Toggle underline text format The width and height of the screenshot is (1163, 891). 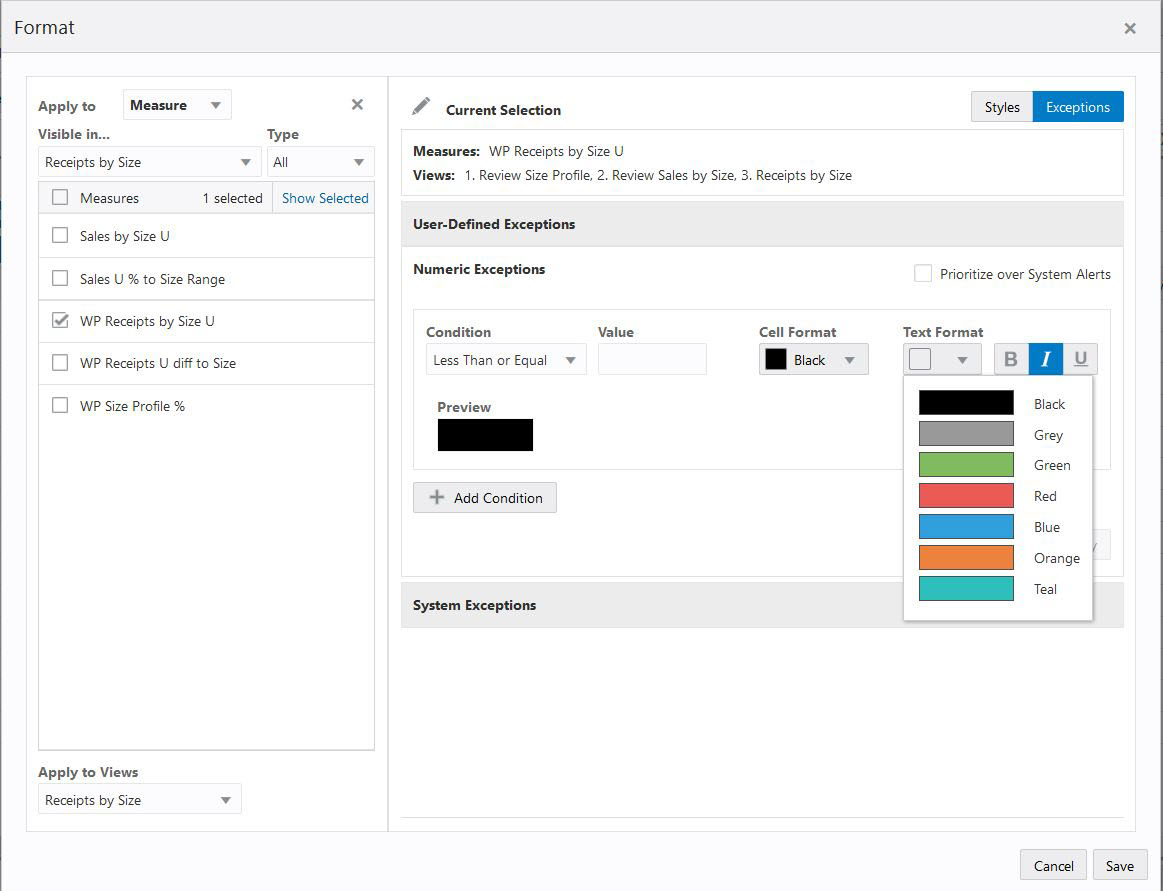tap(1081, 359)
